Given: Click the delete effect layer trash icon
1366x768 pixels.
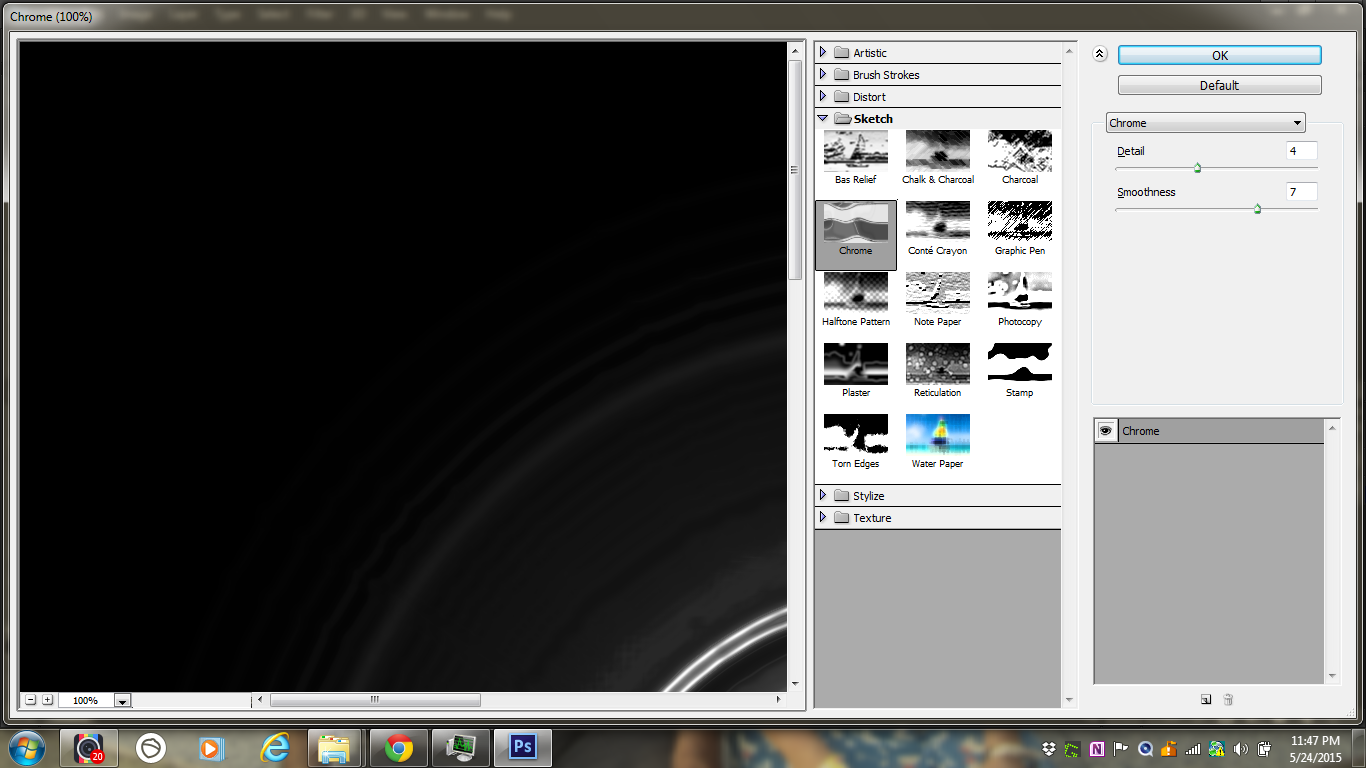Looking at the screenshot, I should pyautogui.click(x=1228, y=700).
